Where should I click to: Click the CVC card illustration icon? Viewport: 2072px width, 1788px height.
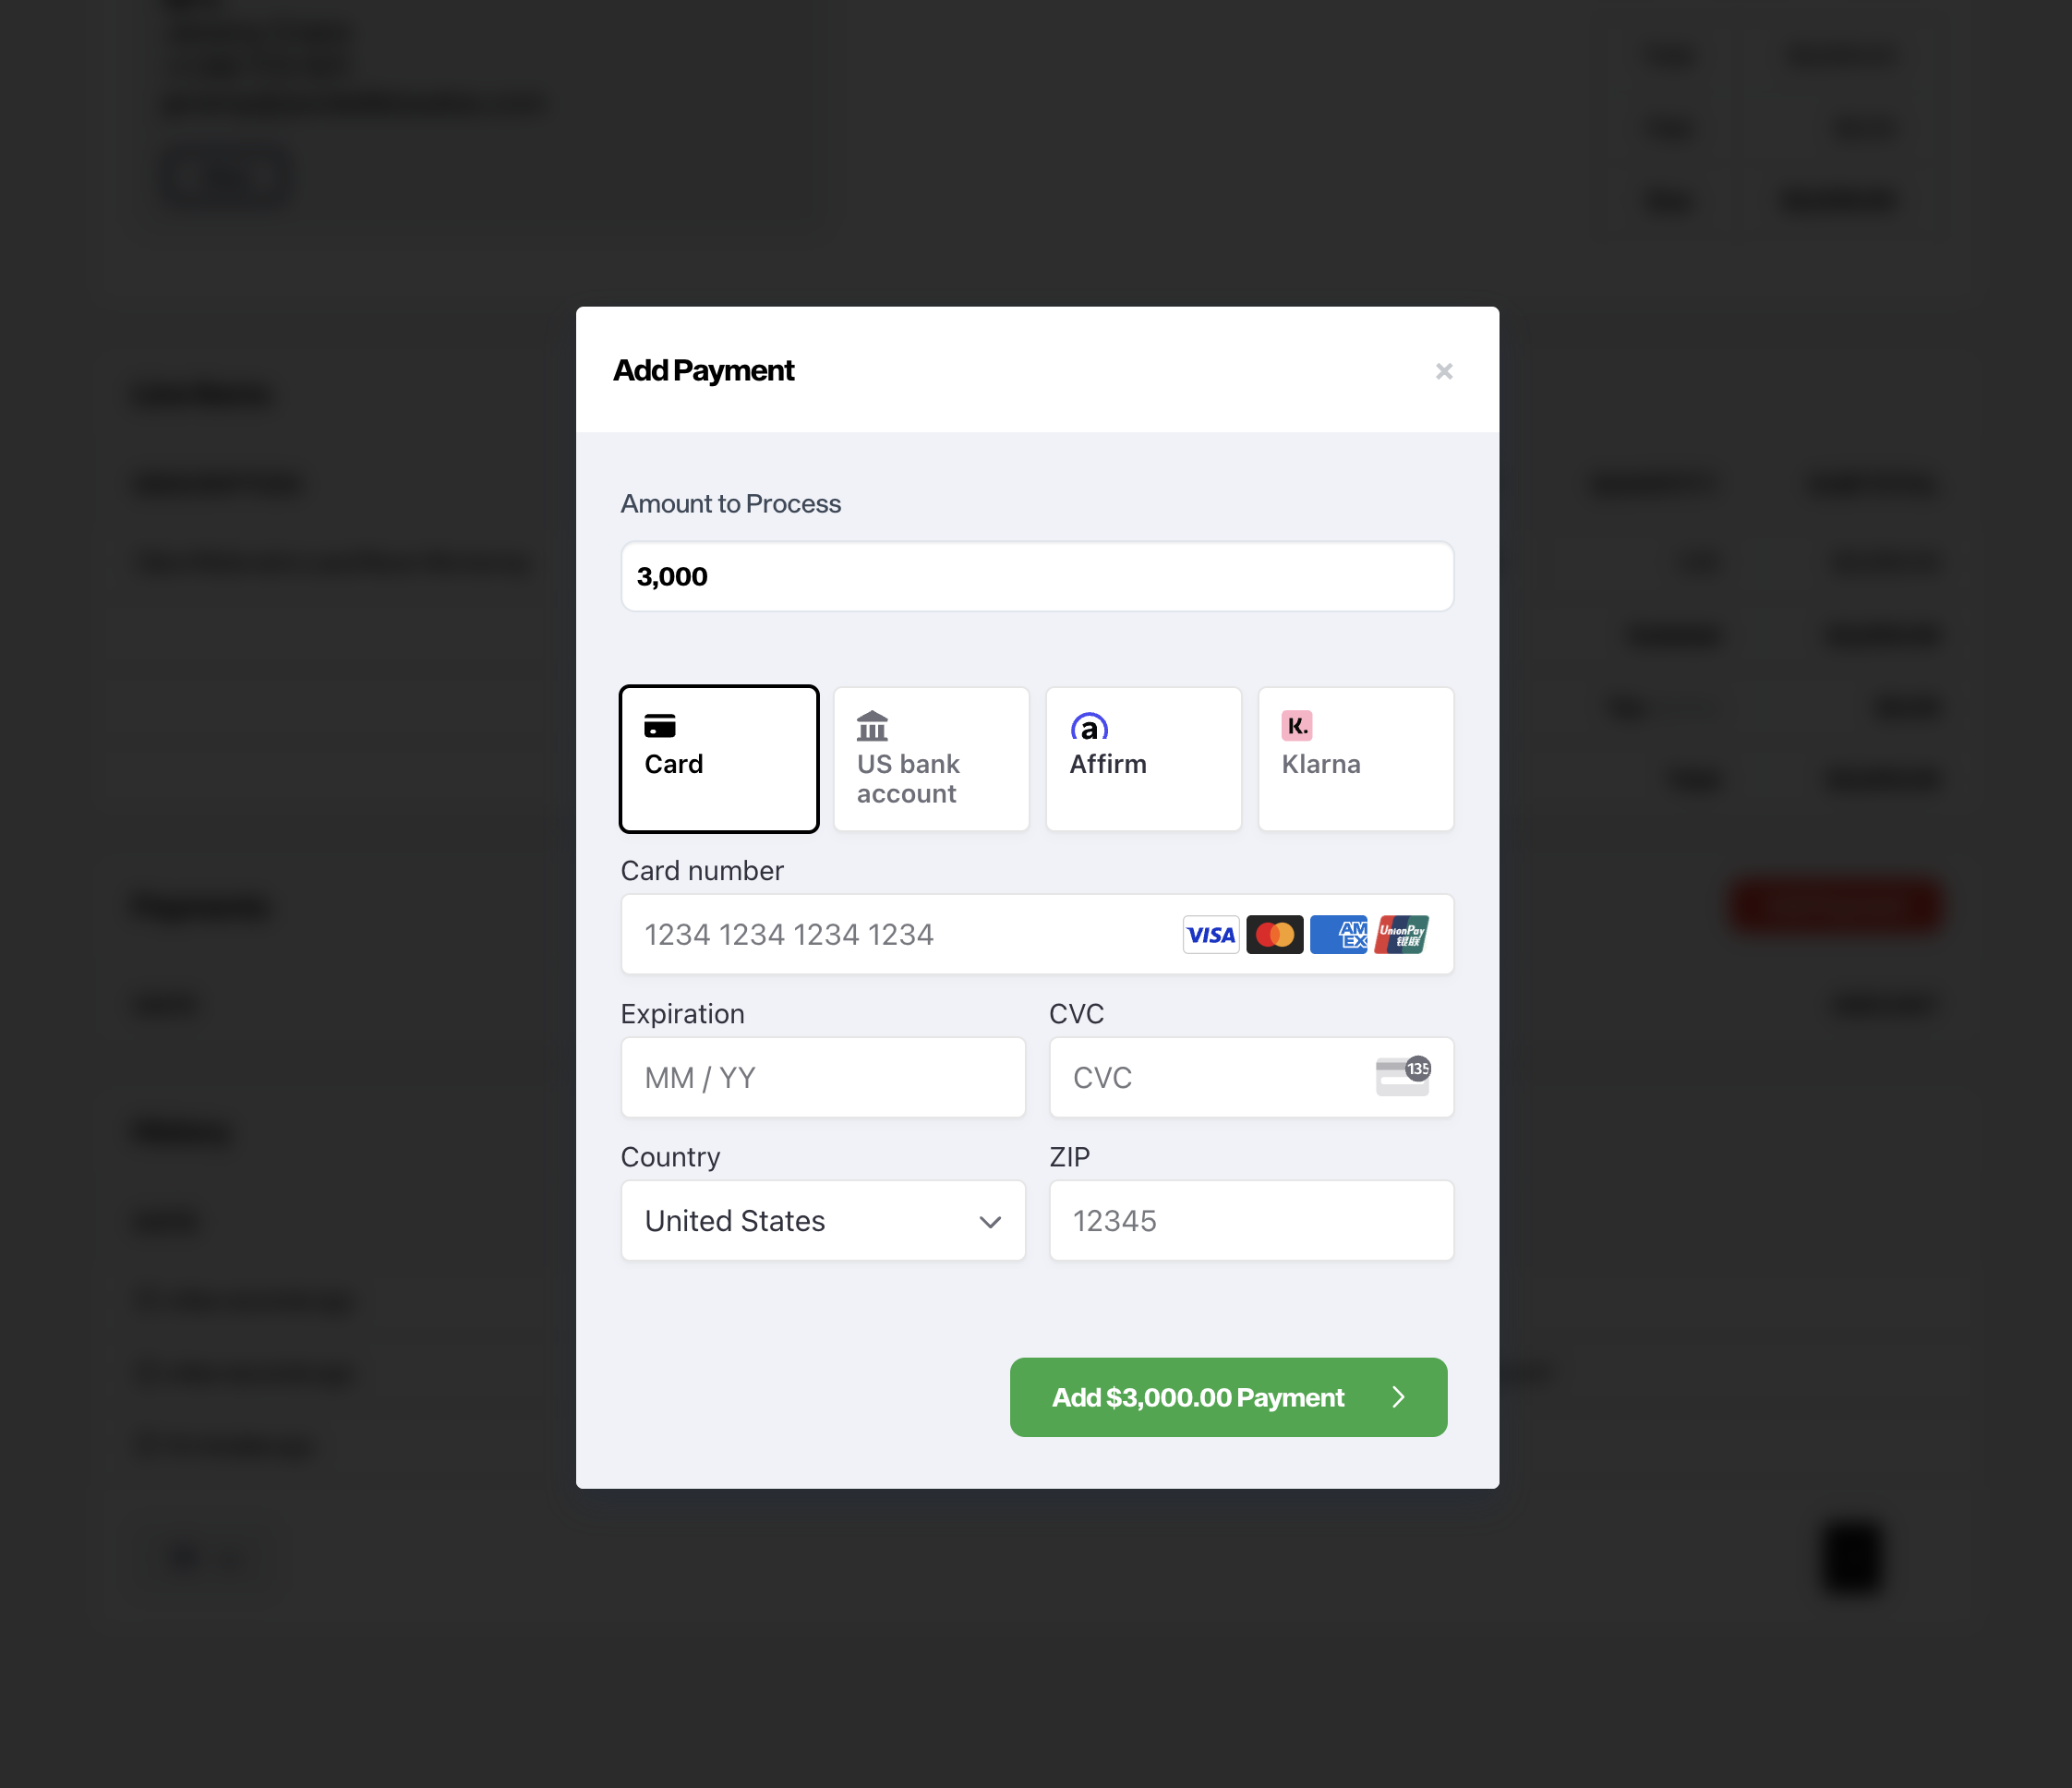[1402, 1077]
